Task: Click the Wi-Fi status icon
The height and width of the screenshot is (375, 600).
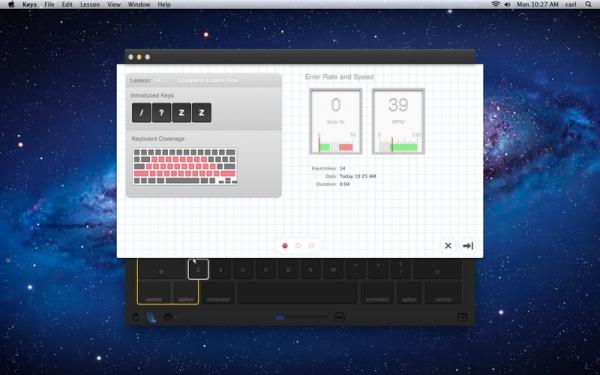Action: (496, 4)
